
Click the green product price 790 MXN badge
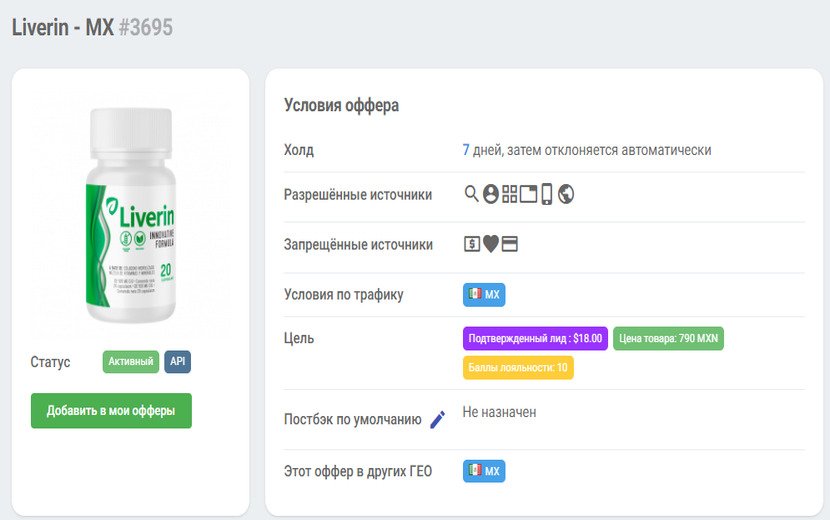[x=668, y=338]
